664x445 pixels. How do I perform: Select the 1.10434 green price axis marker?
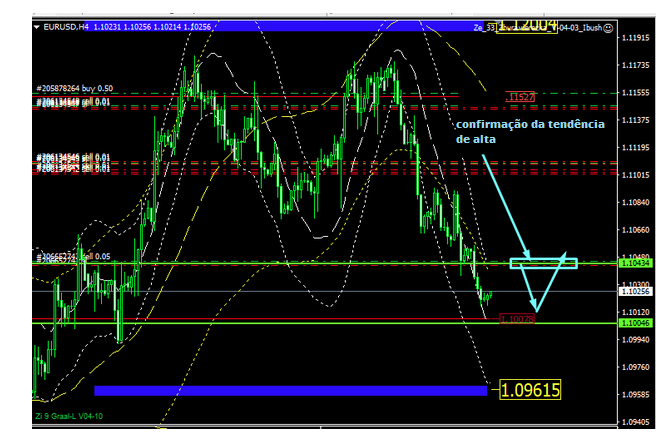pos(636,263)
